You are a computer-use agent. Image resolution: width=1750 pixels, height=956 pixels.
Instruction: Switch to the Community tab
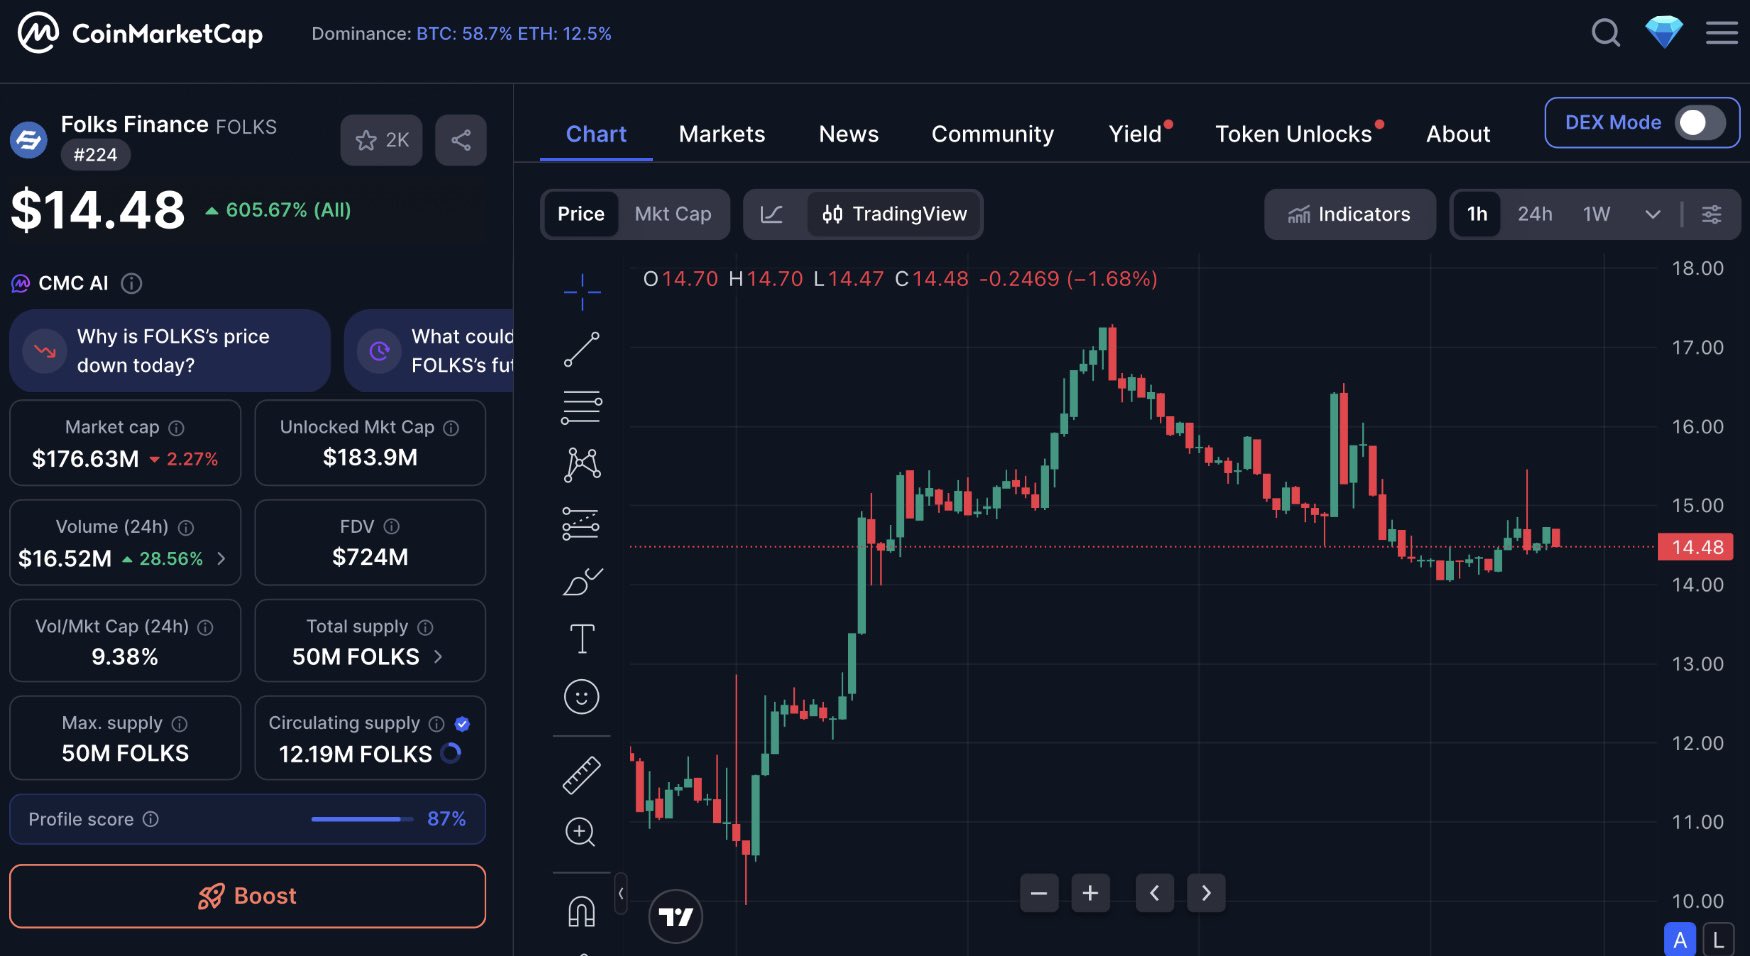tap(993, 134)
